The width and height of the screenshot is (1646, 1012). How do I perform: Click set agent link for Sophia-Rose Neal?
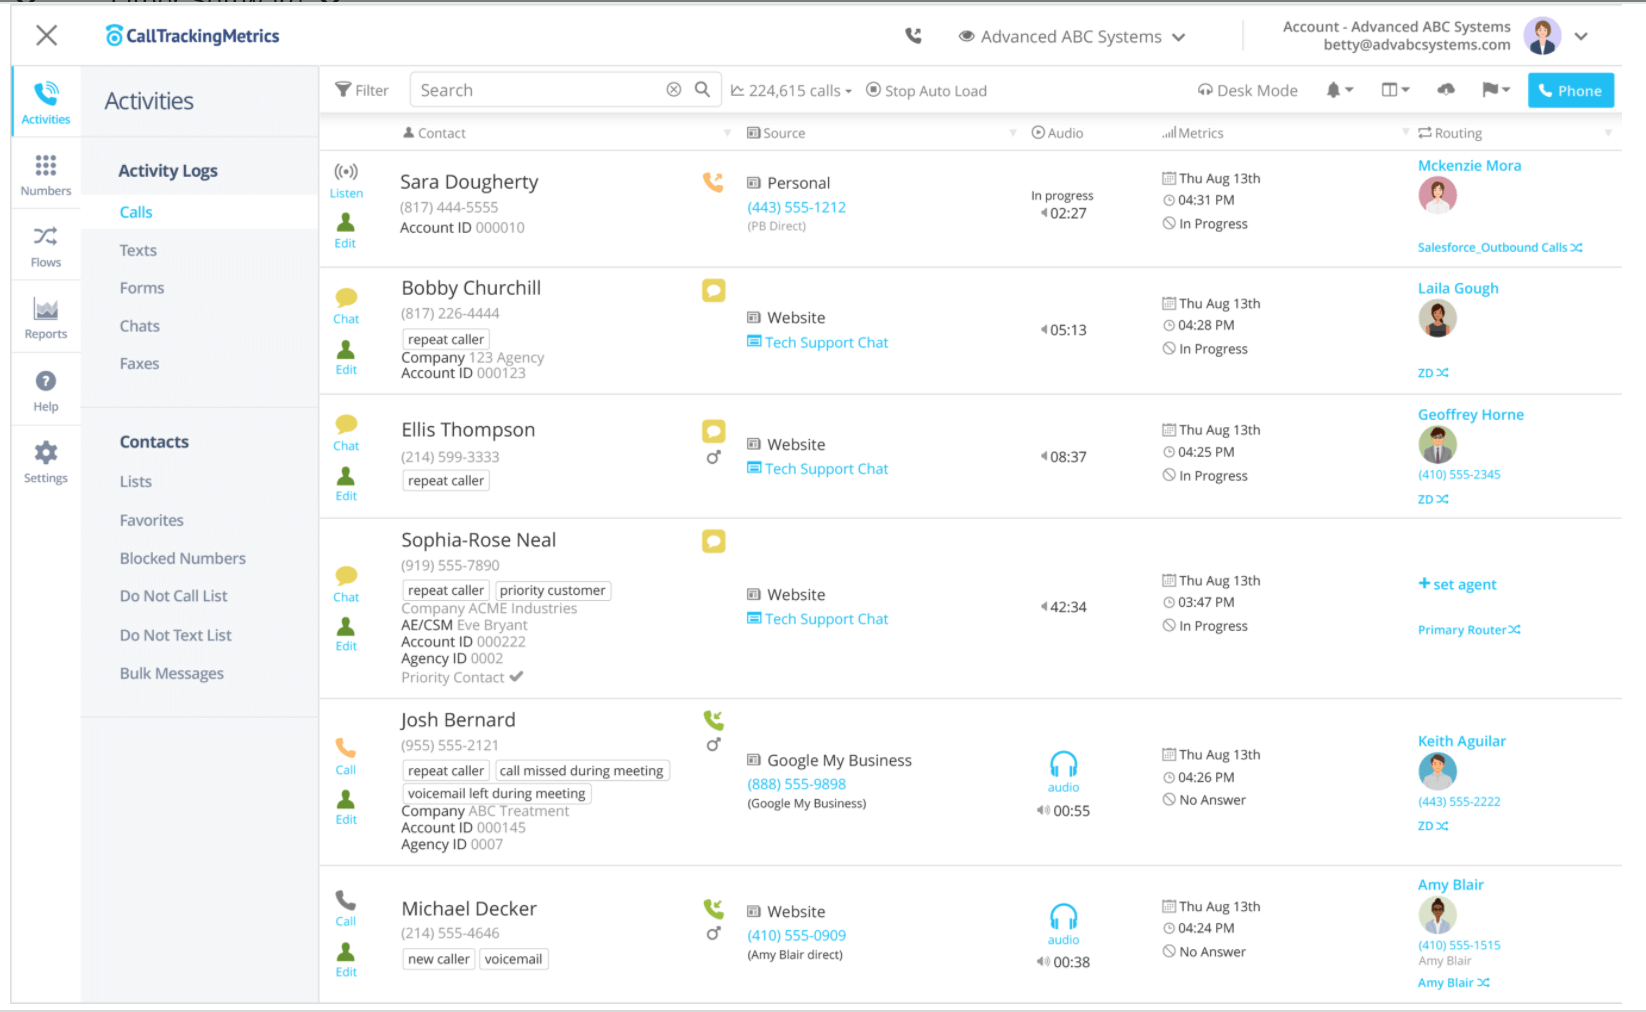[1457, 585]
